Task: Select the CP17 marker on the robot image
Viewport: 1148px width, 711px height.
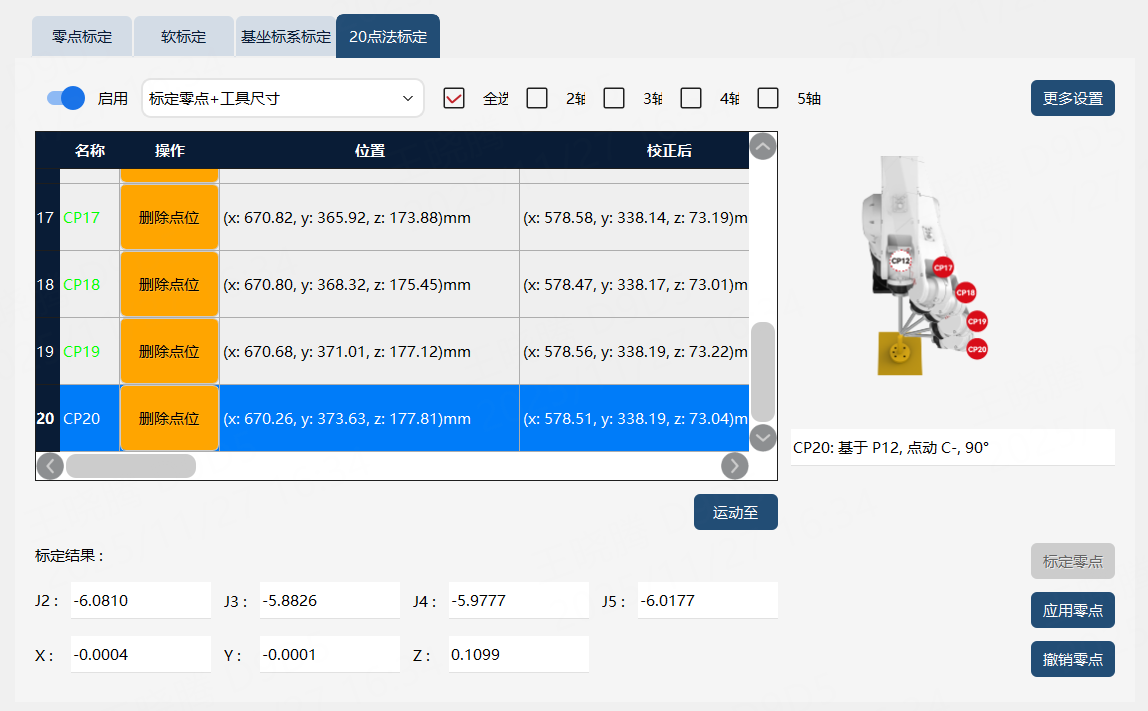Action: click(x=943, y=267)
